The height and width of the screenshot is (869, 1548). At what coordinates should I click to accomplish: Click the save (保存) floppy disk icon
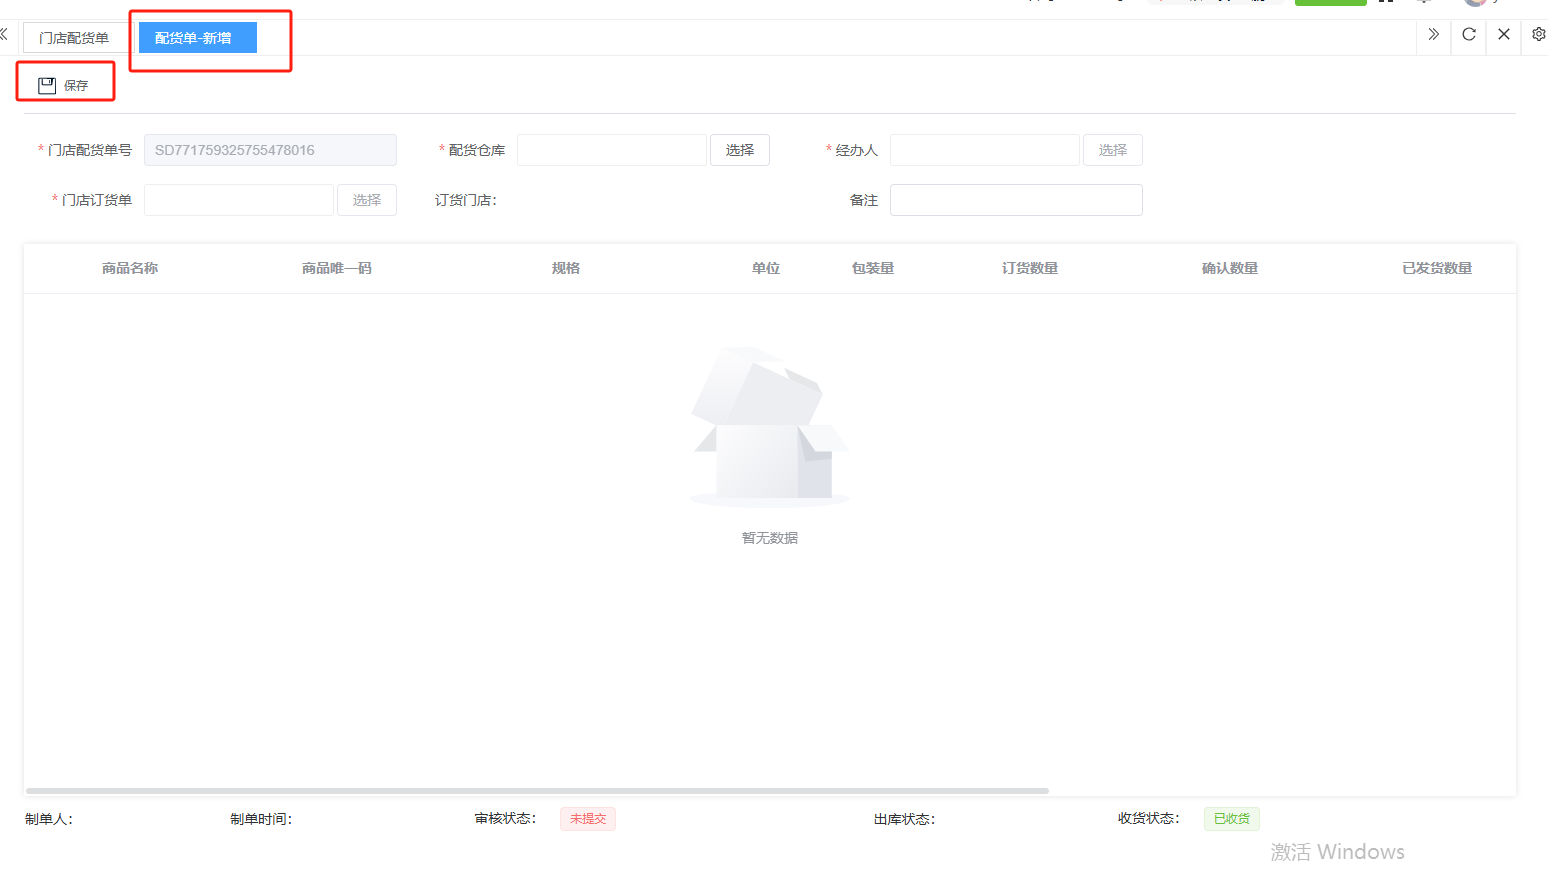click(47, 86)
